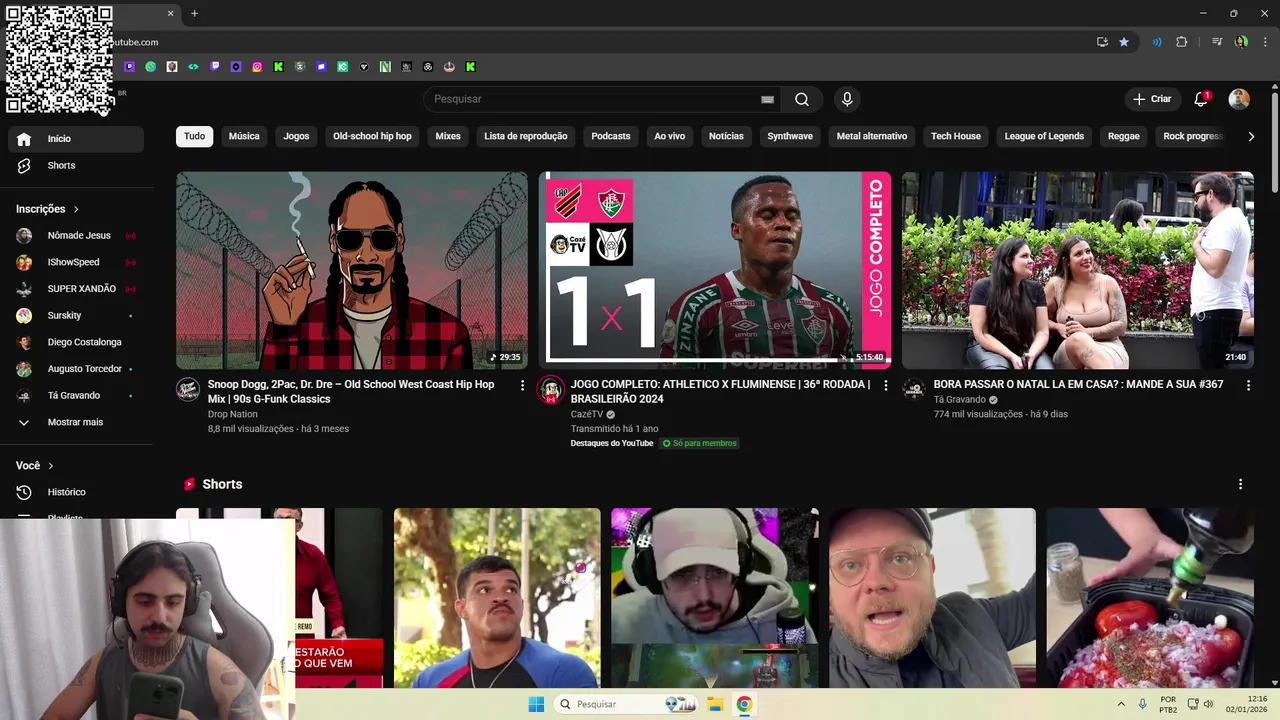Open the Nômade Jesus subscription
Screen dimensions: 1280x720
(x=76, y=235)
